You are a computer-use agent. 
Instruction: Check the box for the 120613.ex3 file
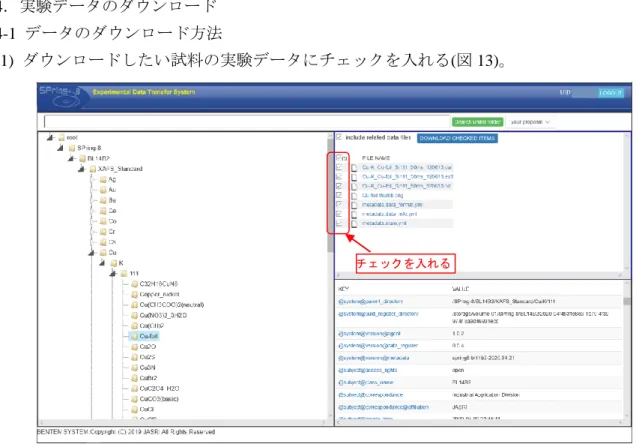coord(339,176)
